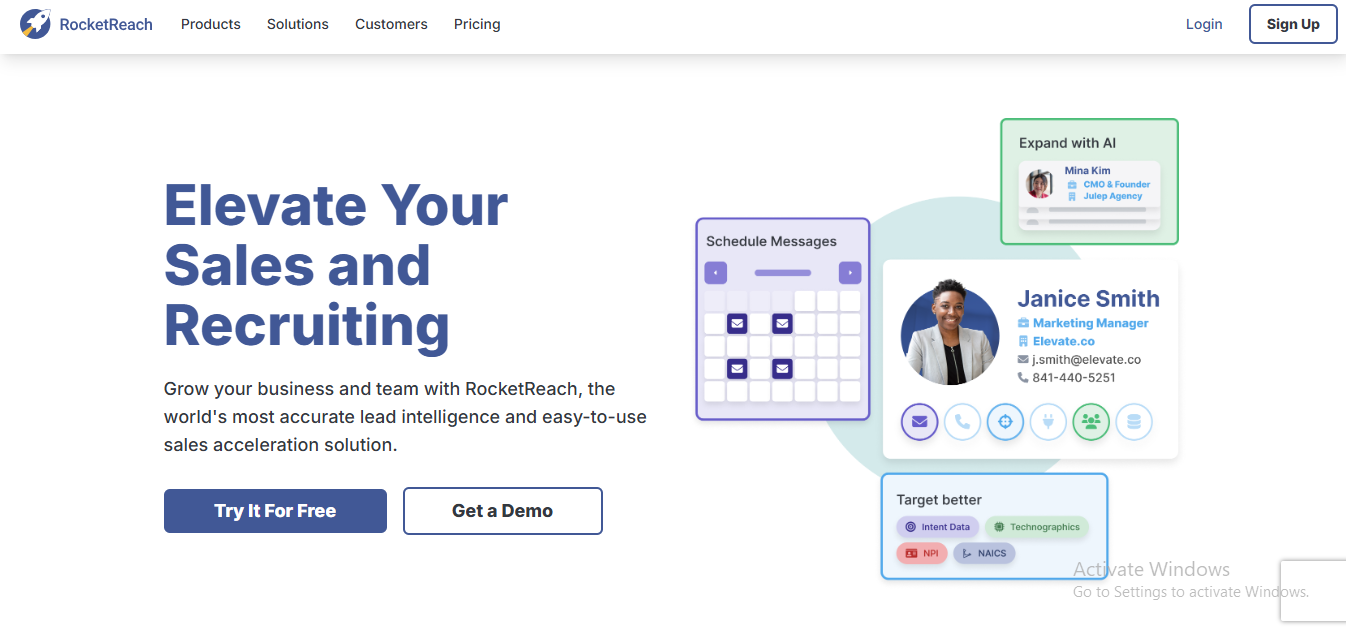This screenshot has width=1346, height=629.
Task: Click the briefcase icon beside Marketing Manager
Action: point(1023,323)
